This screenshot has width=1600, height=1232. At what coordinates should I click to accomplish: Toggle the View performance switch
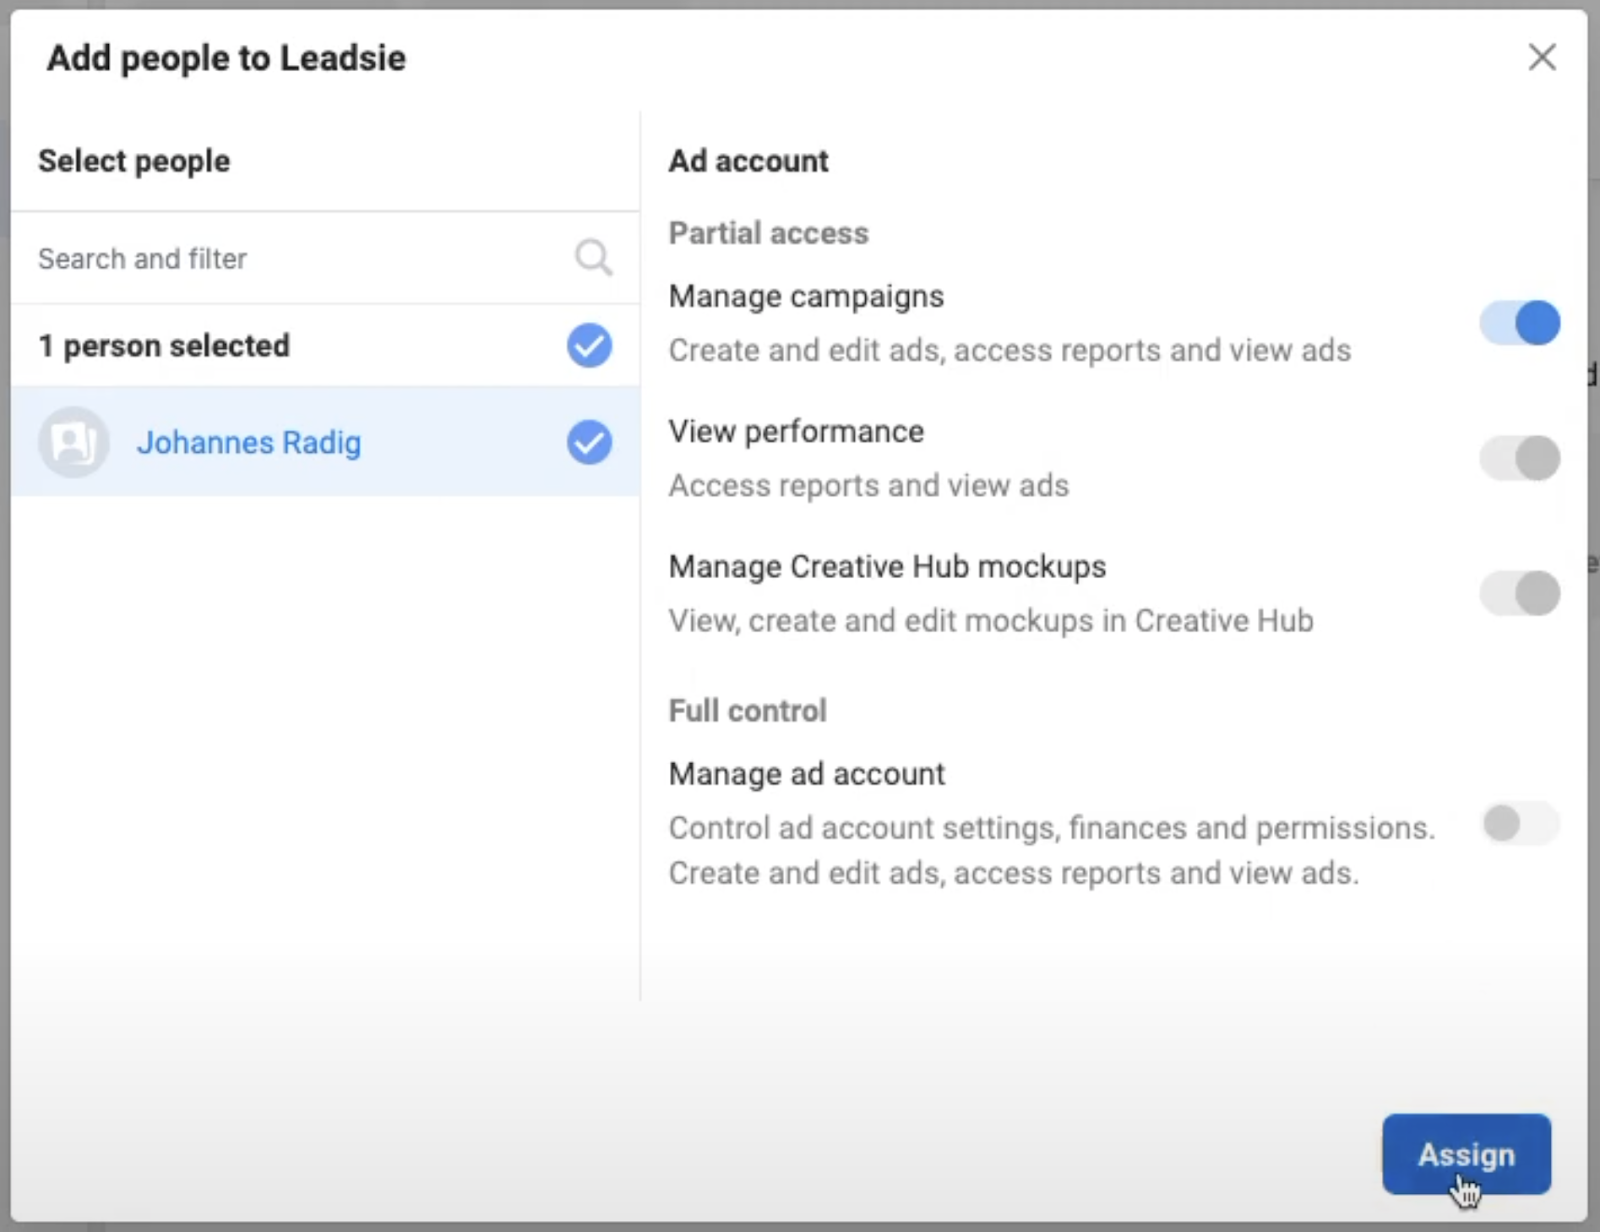(x=1519, y=459)
